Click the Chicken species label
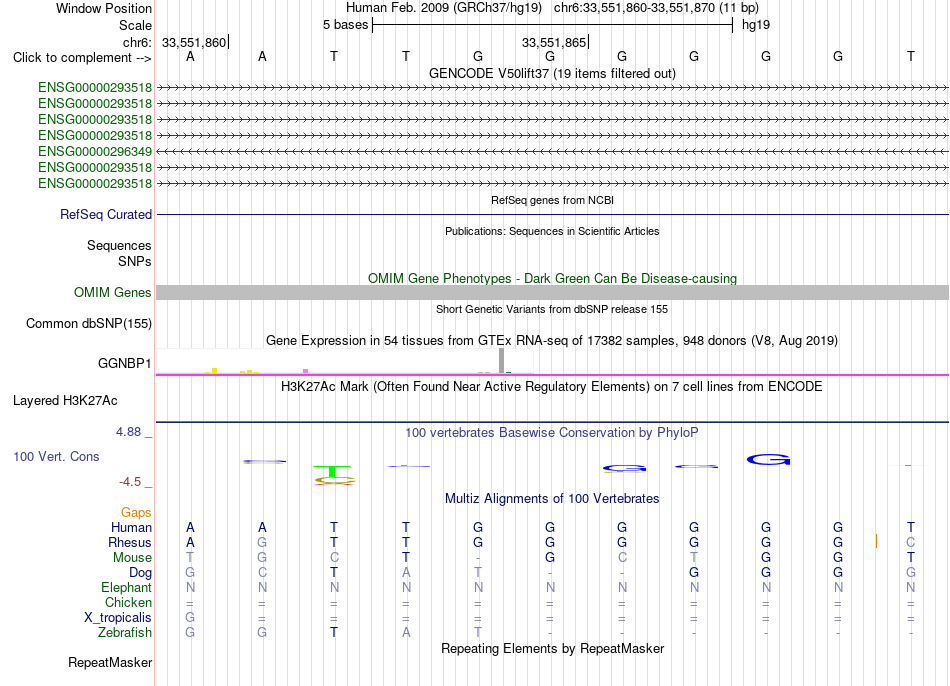The width and height of the screenshot is (950, 686). [x=128, y=603]
